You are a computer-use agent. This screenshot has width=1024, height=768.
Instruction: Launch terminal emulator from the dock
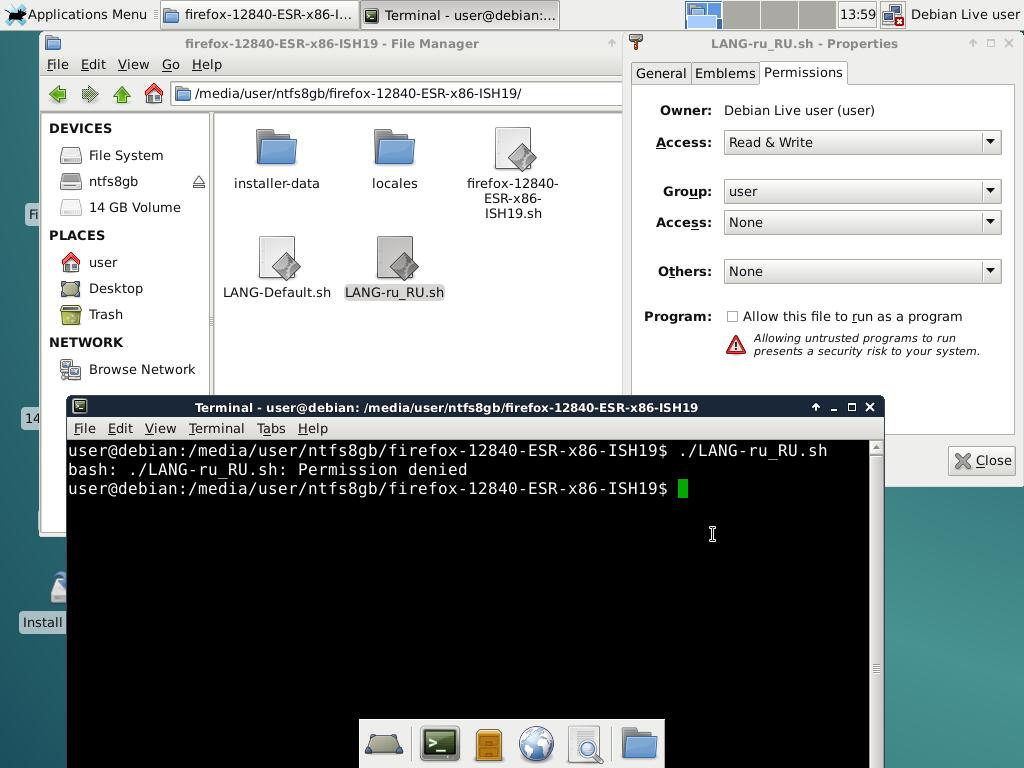(440, 743)
